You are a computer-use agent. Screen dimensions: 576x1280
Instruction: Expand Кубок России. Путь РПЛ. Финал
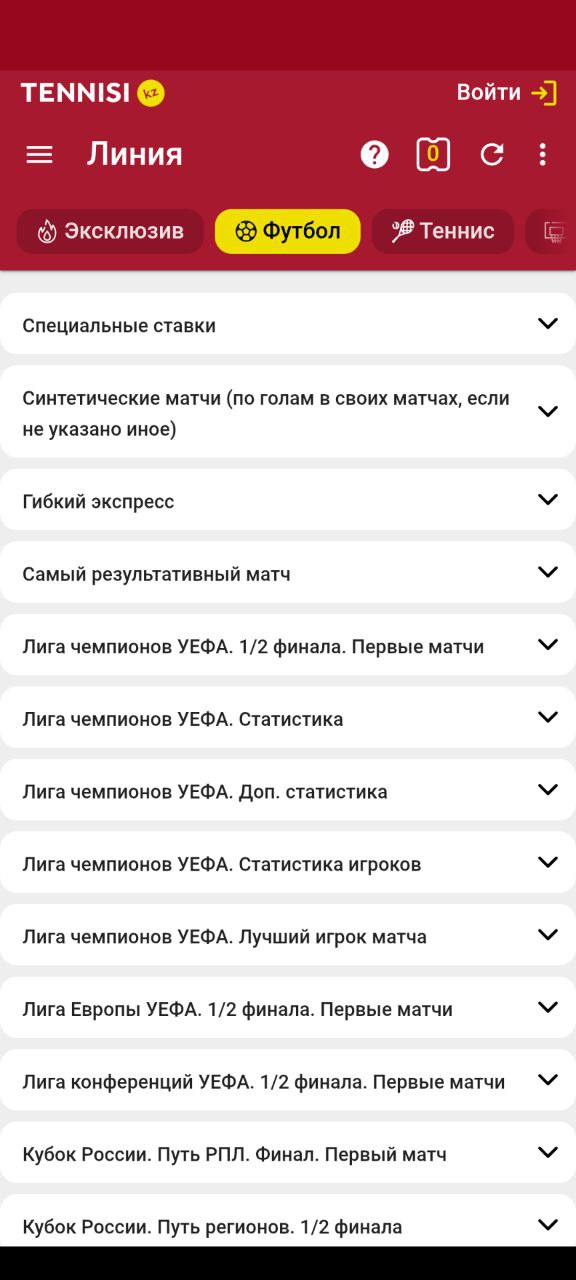pyautogui.click(x=288, y=1153)
